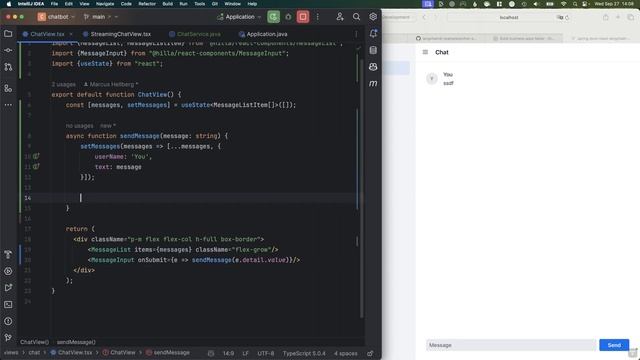Click the chat folder breadcrumb

34,353
